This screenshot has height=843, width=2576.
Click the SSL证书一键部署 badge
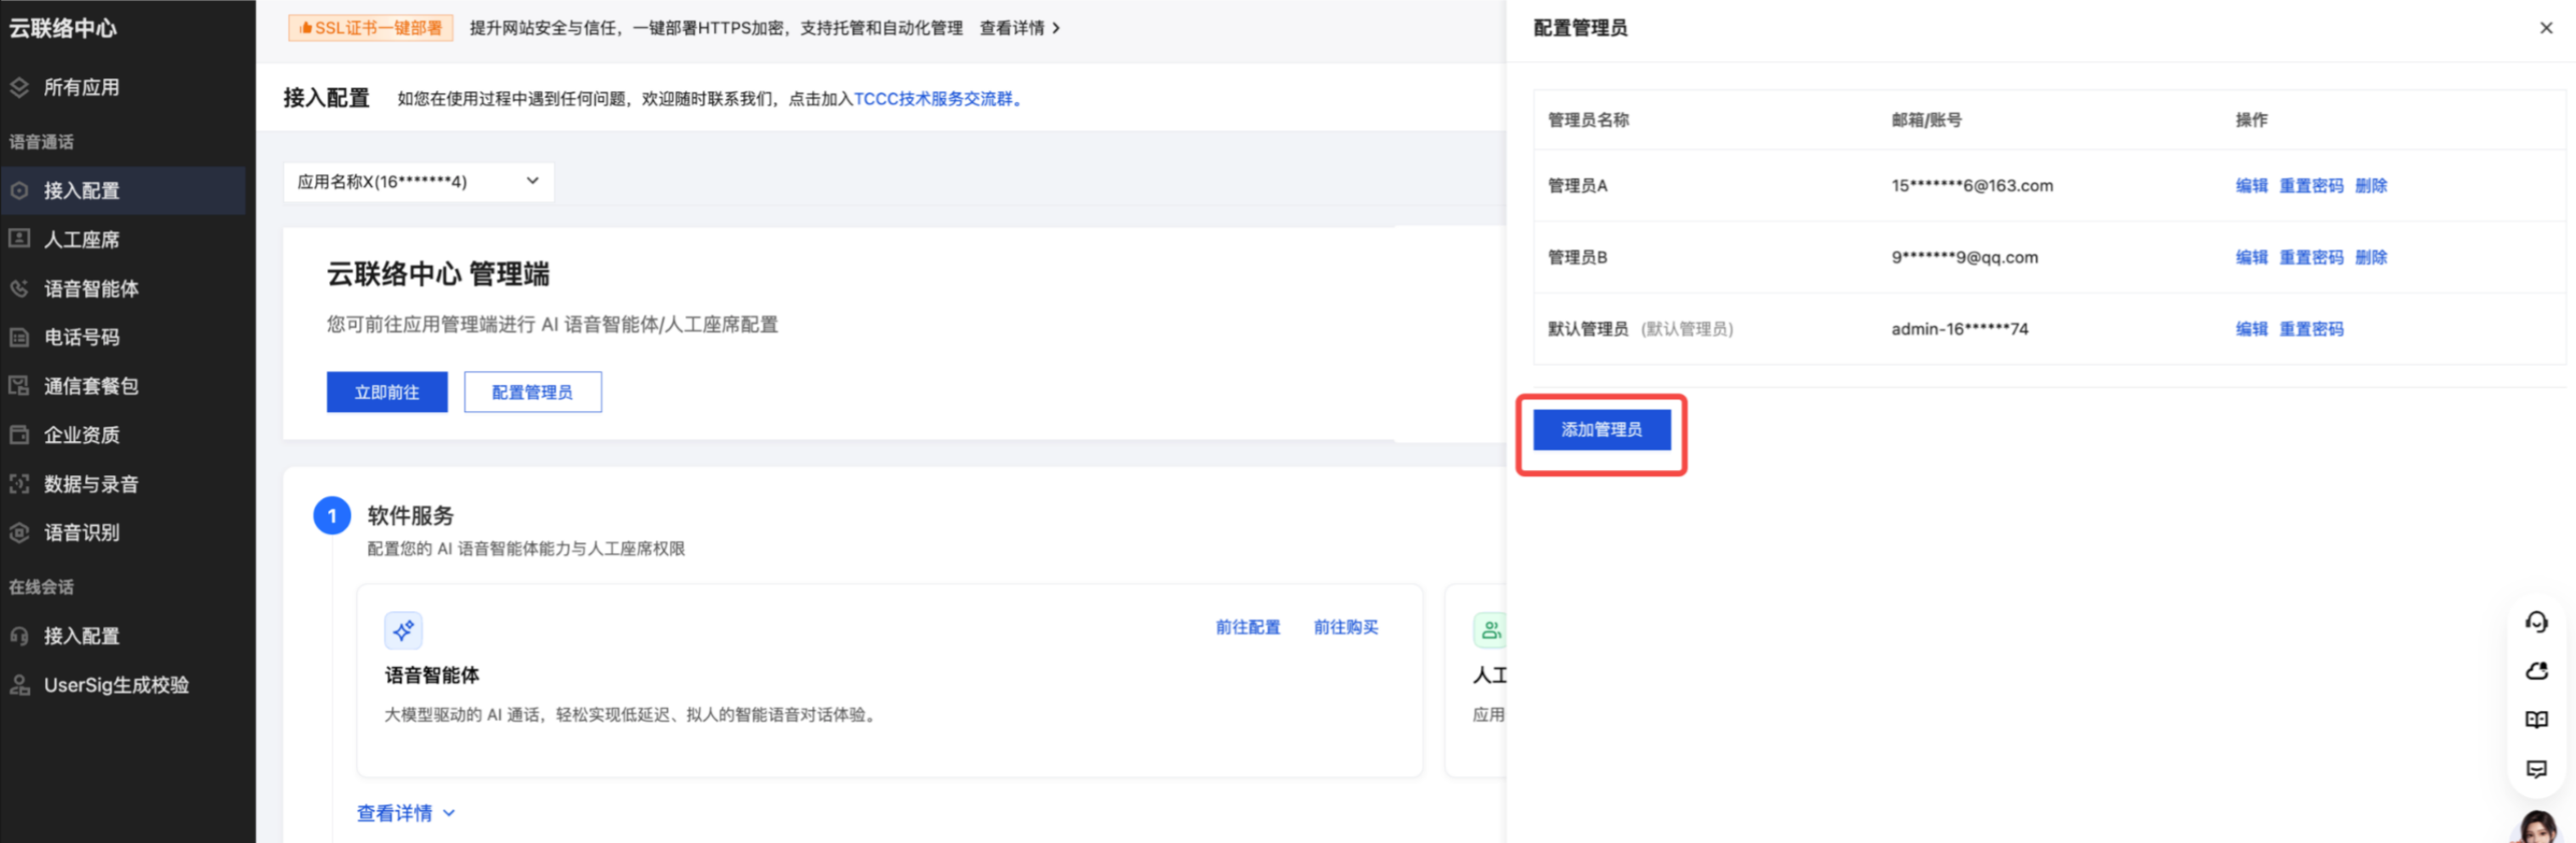[x=370, y=28]
